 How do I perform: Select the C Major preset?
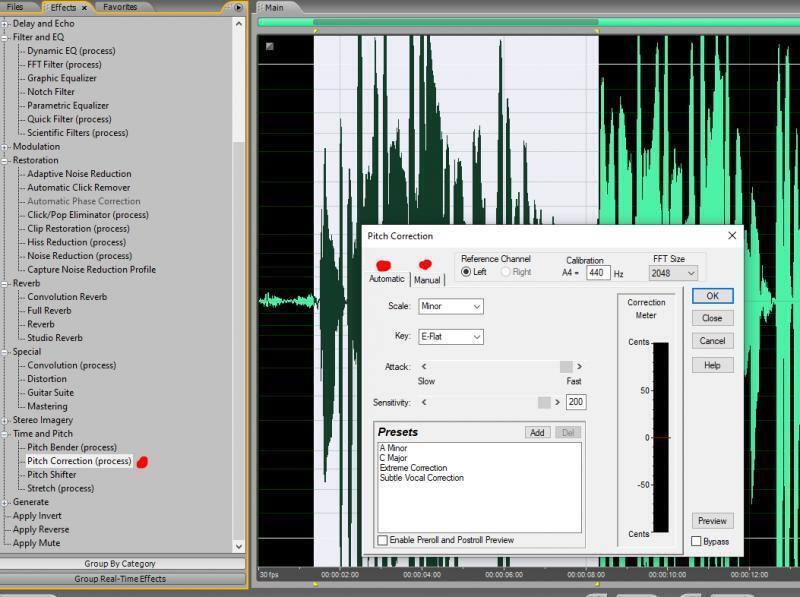tap(393, 458)
